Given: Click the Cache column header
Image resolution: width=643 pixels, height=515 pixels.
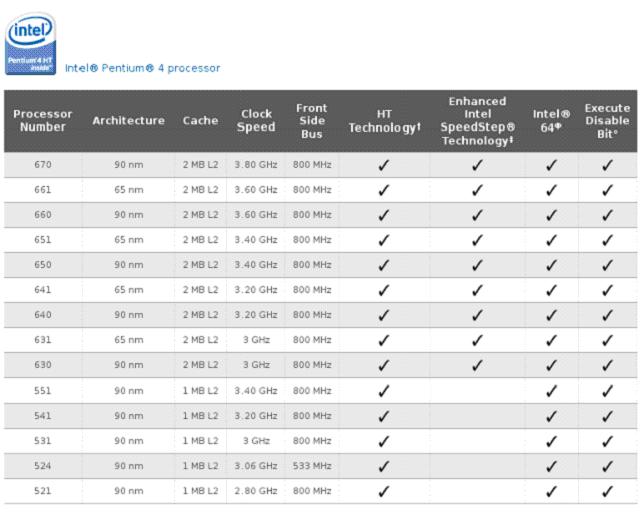Looking at the screenshot, I should point(200,121).
